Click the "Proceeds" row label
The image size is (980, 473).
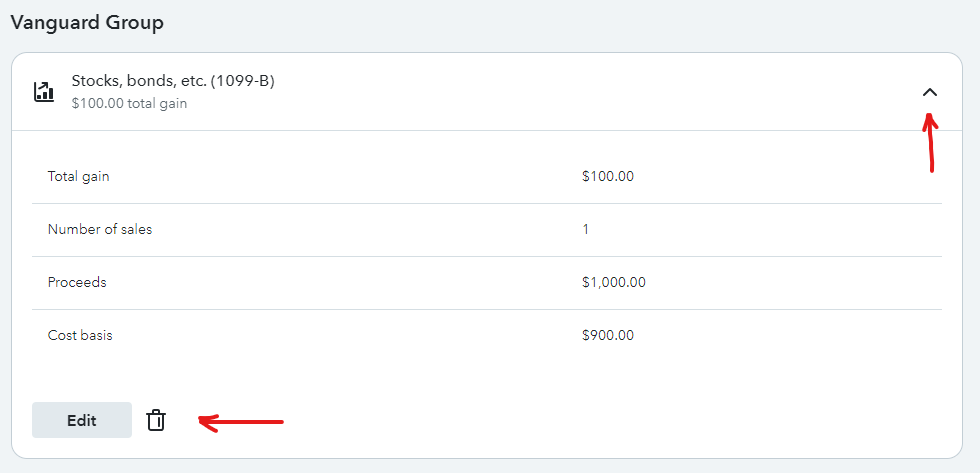[x=77, y=283]
